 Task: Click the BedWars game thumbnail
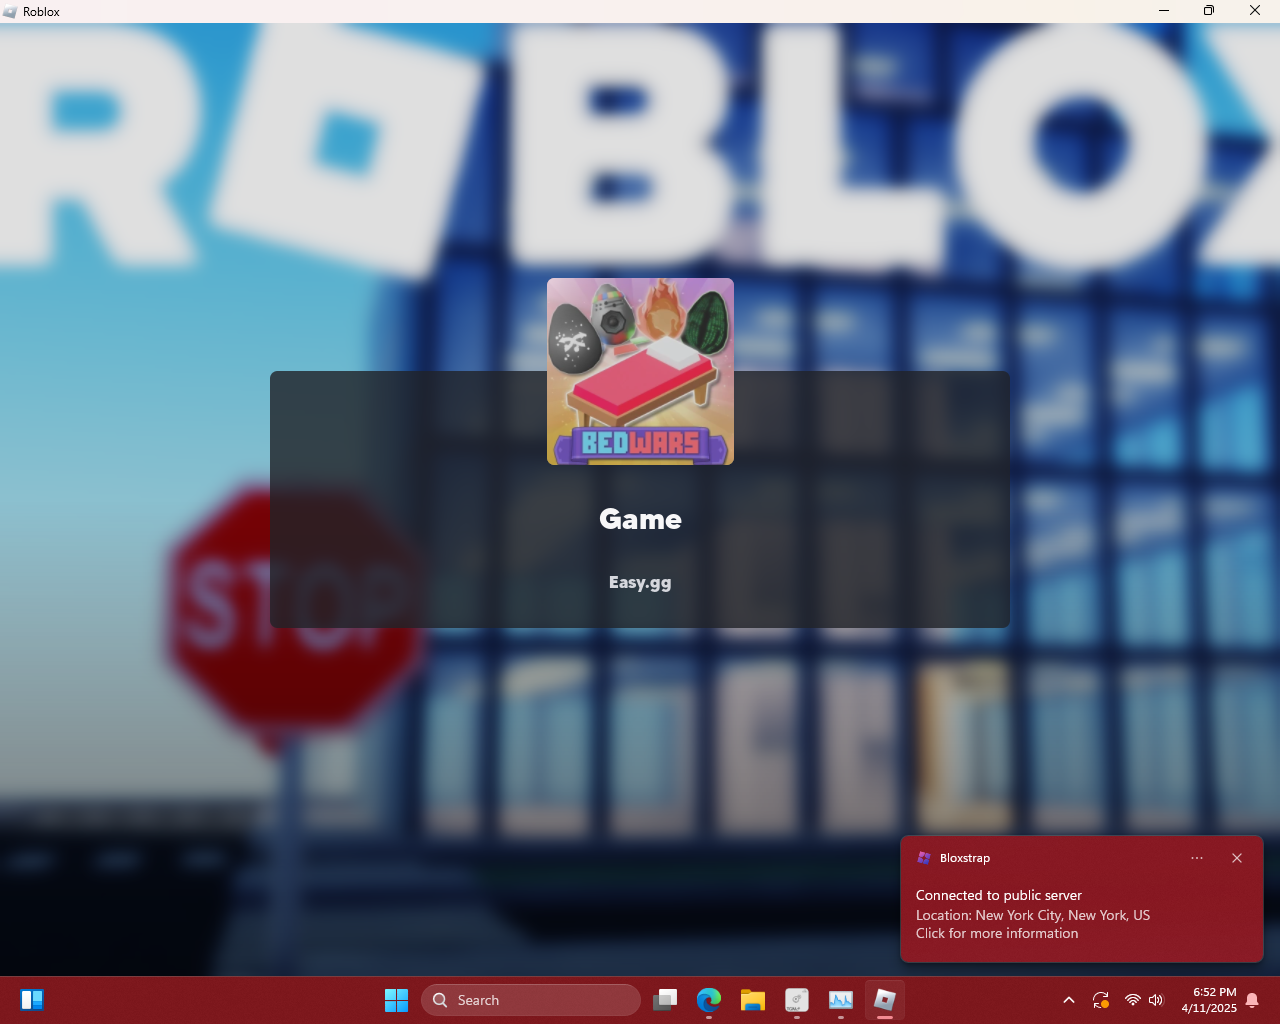640,371
